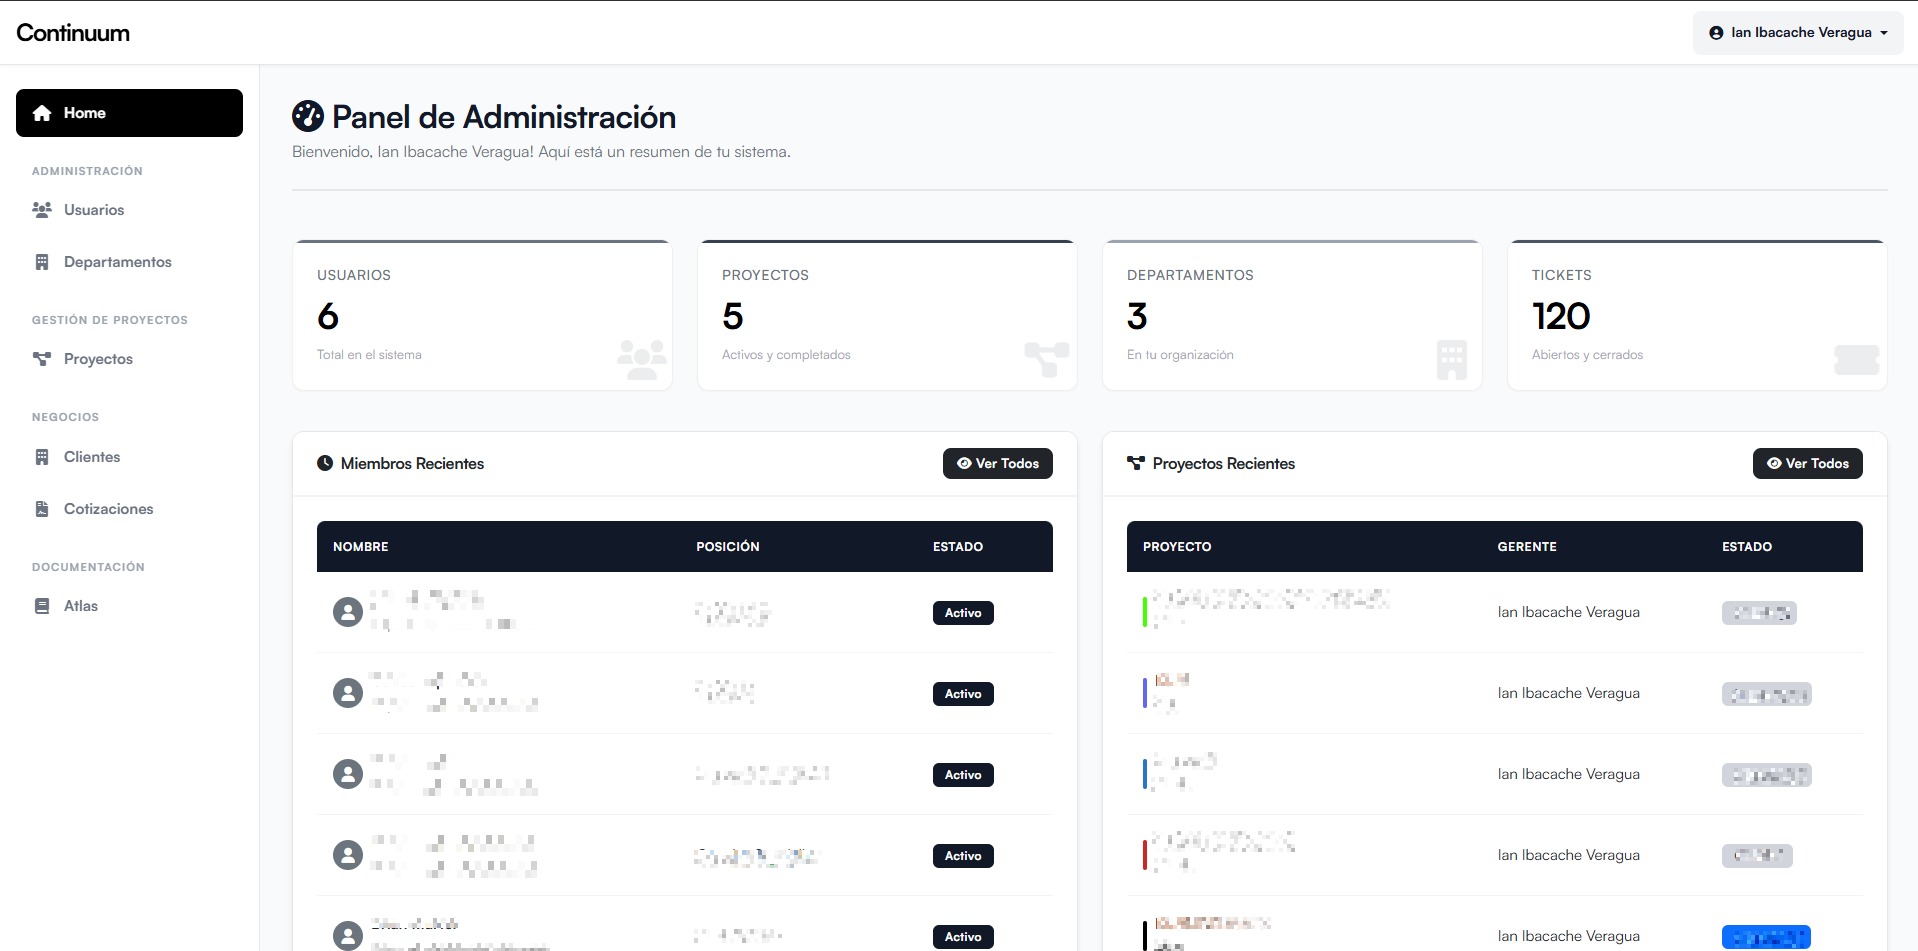Image resolution: width=1918 pixels, height=951 pixels.
Task: Click the GERENTE column header
Action: click(x=1527, y=547)
